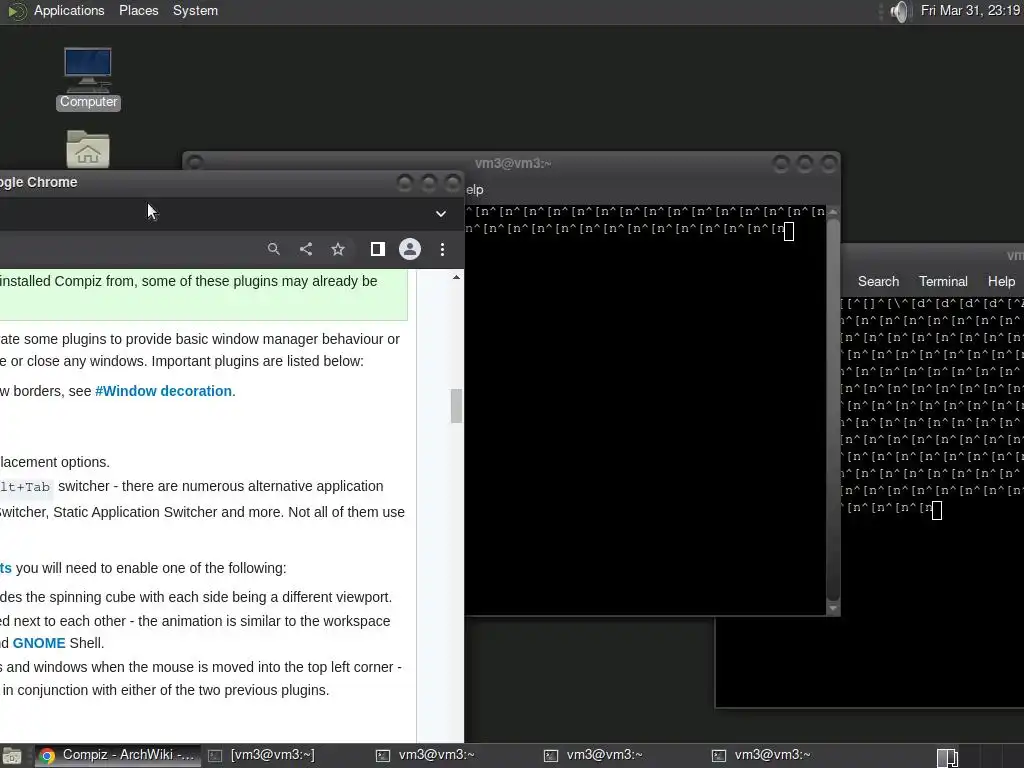Click the middle terminal scrollbar down arrow
The width and height of the screenshot is (1024, 768).
(x=833, y=608)
